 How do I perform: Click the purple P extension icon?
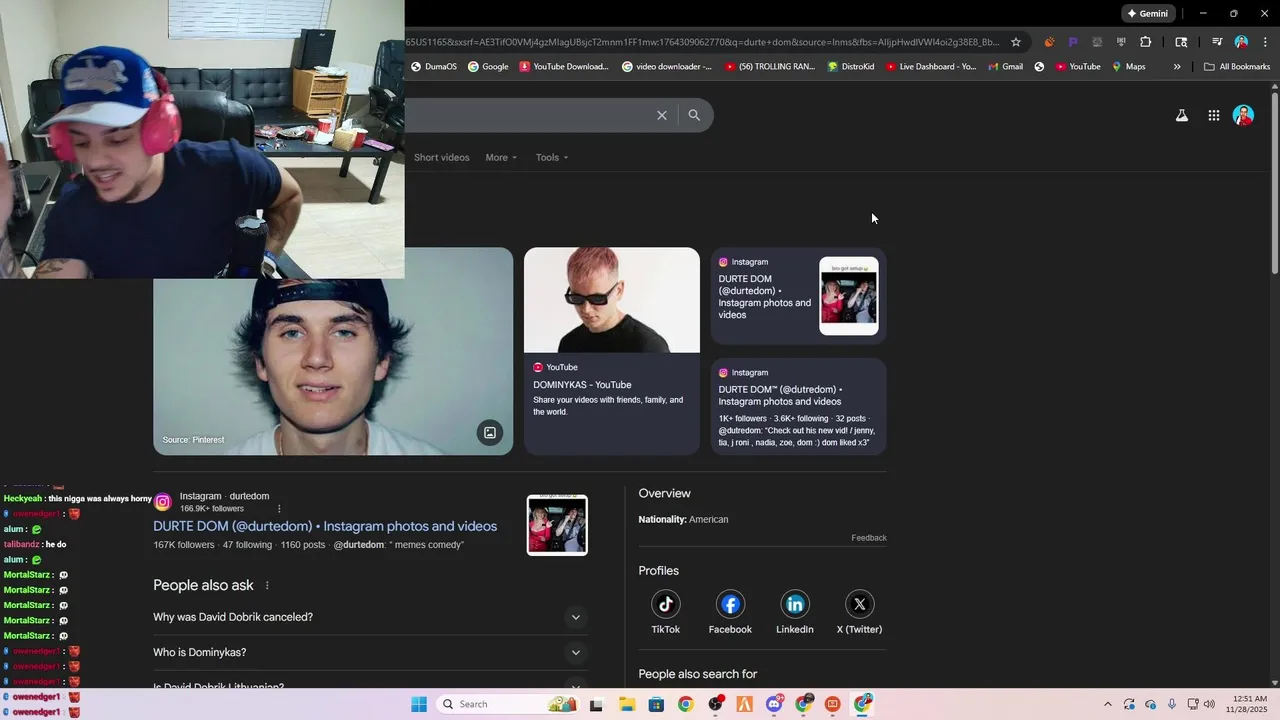[1073, 42]
